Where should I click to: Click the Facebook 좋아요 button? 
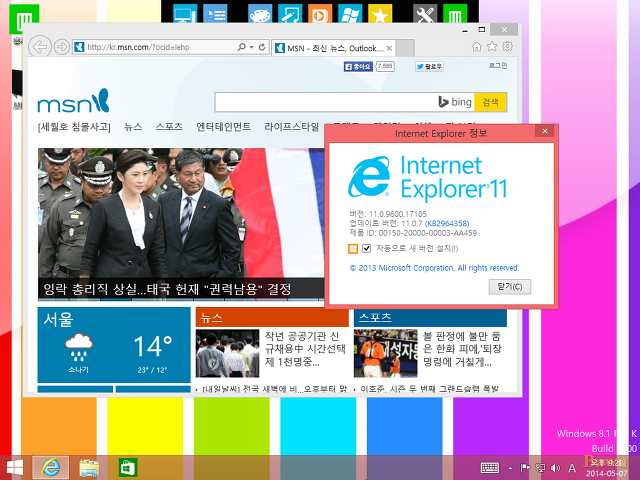click(x=358, y=67)
